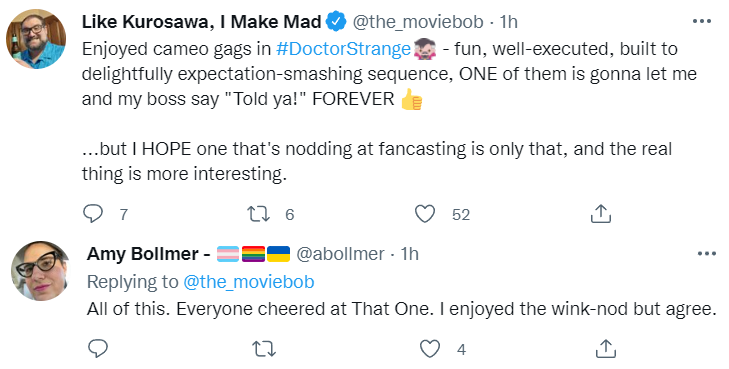View Amy Bollmer's profile picture

pyautogui.click(x=40, y=271)
